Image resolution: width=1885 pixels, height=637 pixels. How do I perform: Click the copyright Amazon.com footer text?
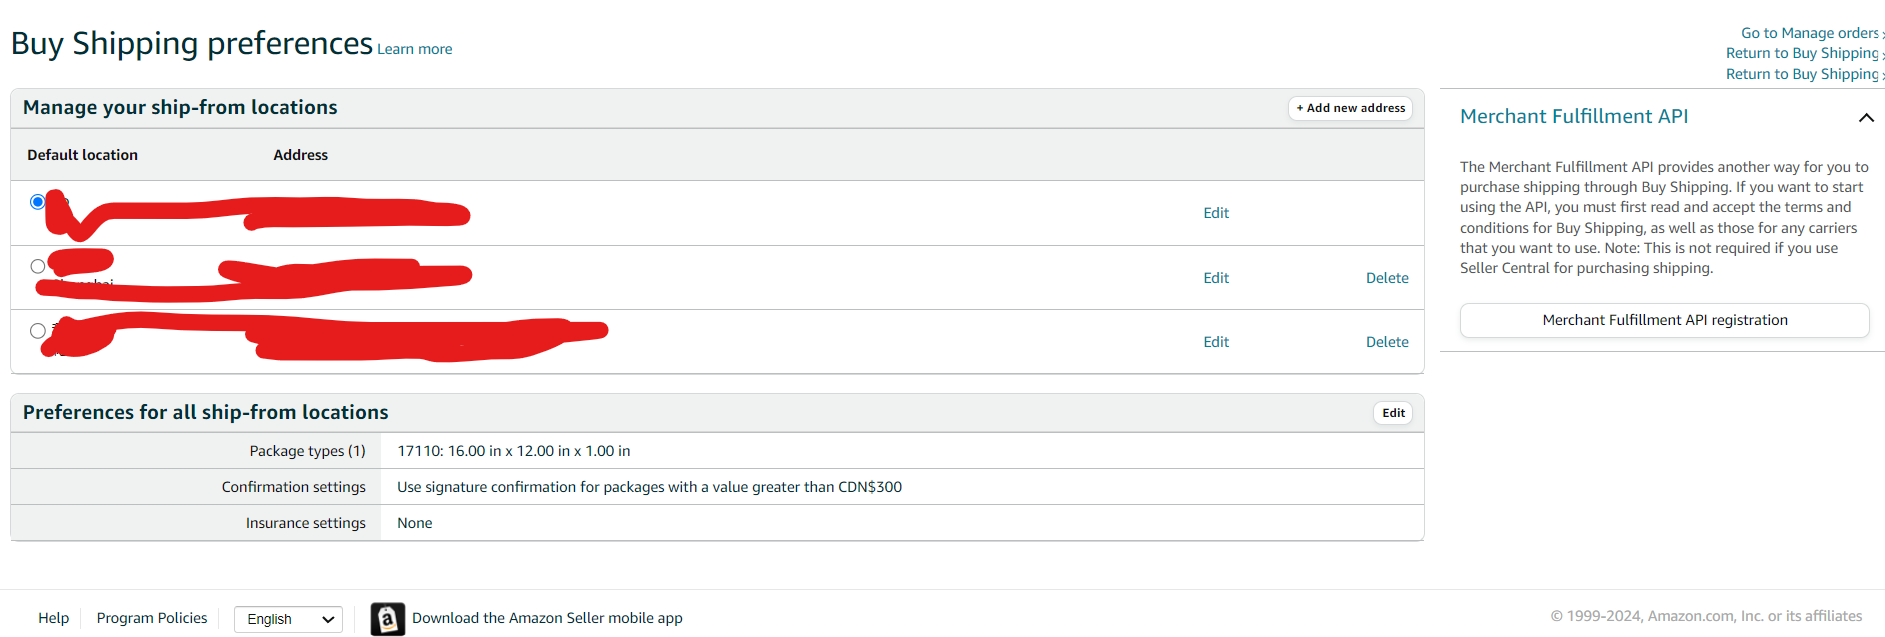1706,617
